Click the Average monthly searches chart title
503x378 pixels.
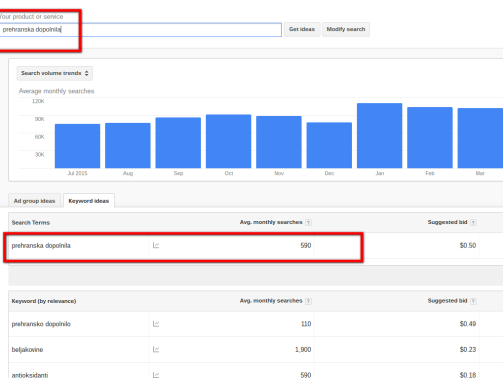pos(56,91)
